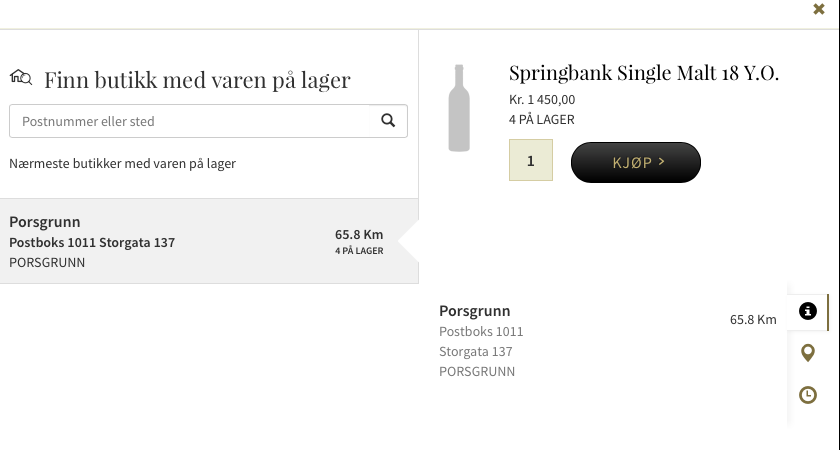840x450 pixels.
Task: Click the quantity field showing 1
Action: (x=531, y=161)
